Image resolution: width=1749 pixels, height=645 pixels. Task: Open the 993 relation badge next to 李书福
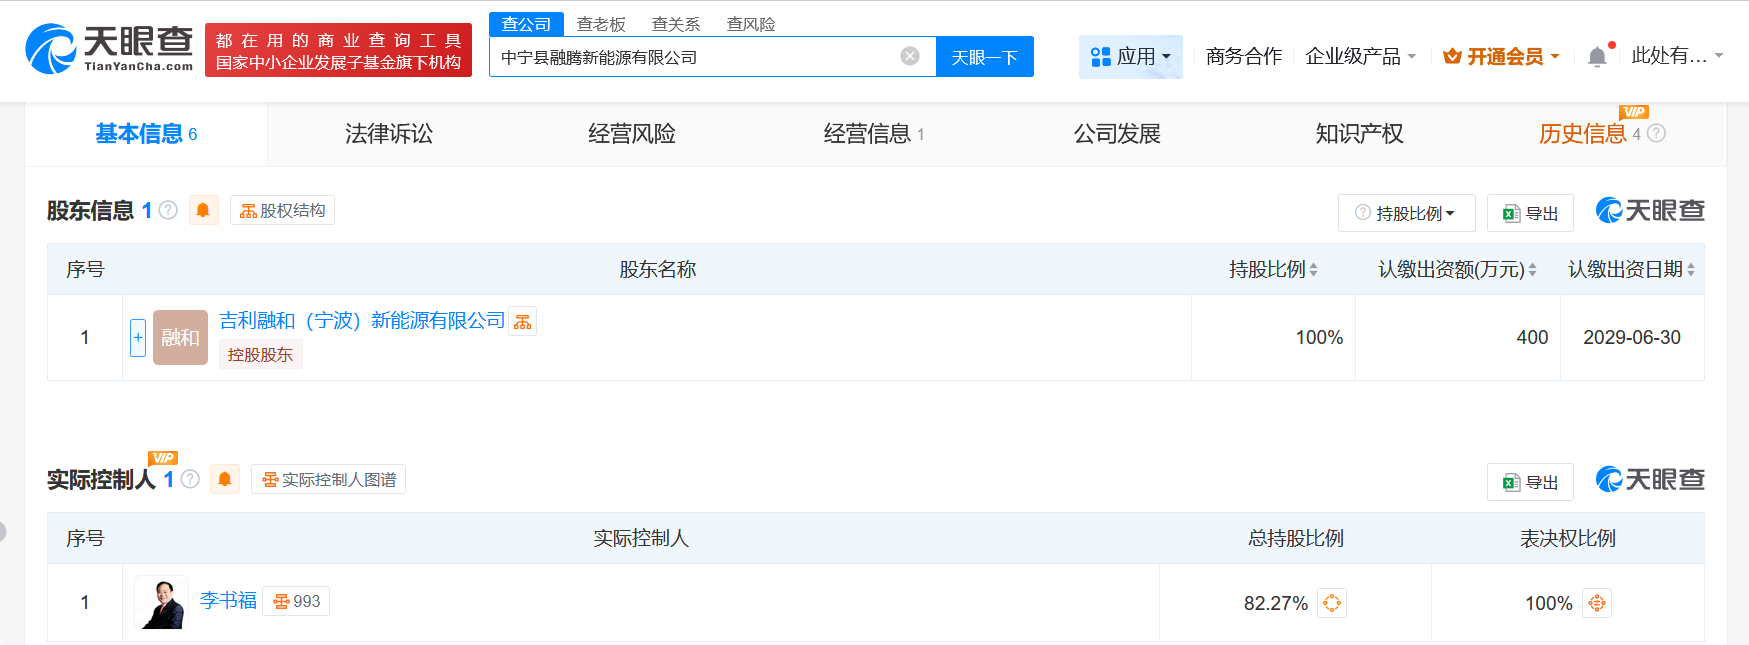[x=296, y=601]
